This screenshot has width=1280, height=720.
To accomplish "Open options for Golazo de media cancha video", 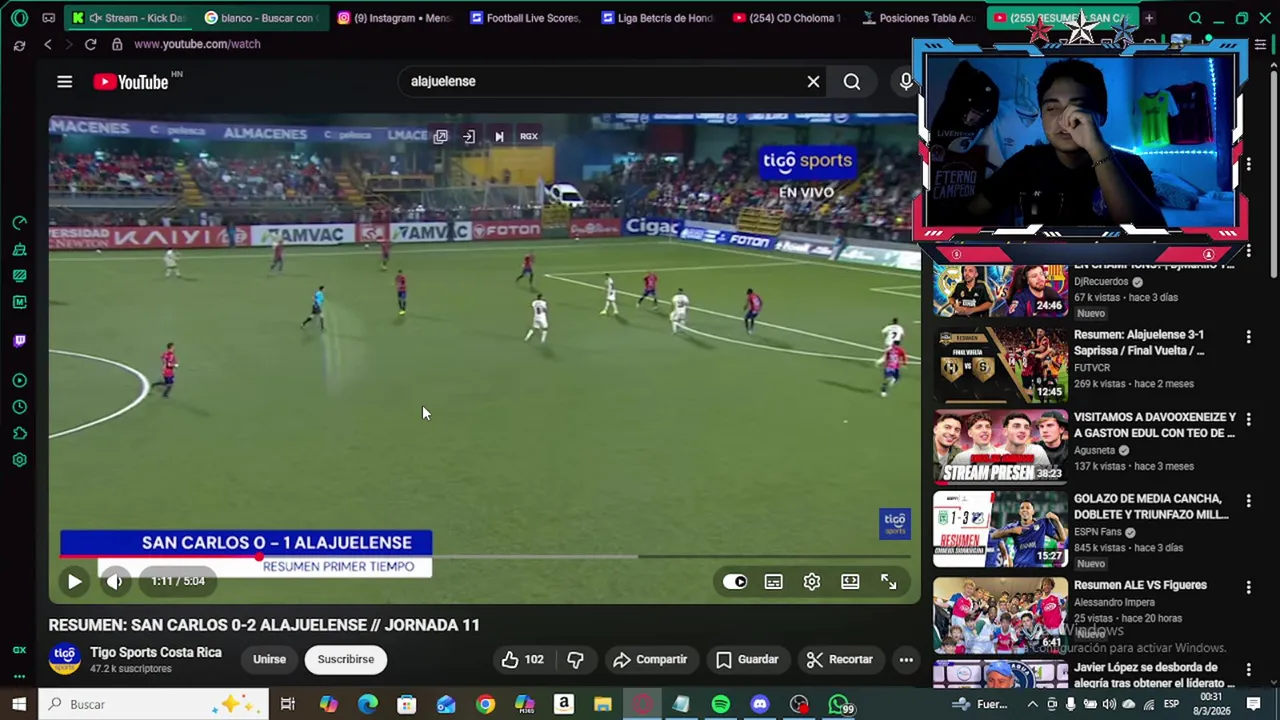I will click(1248, 501).
